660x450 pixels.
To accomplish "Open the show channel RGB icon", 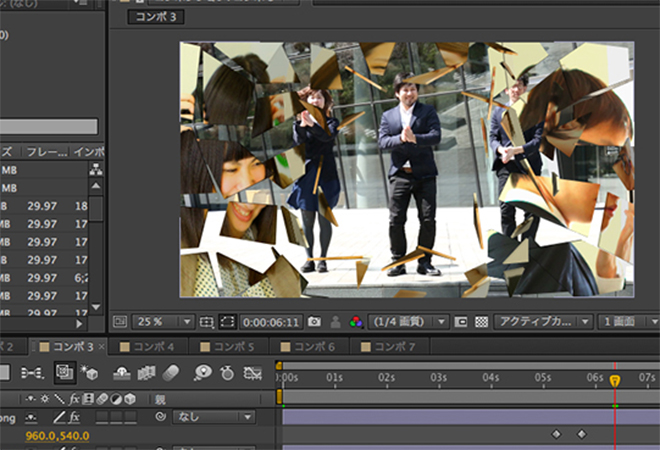I will pos(354,322).
